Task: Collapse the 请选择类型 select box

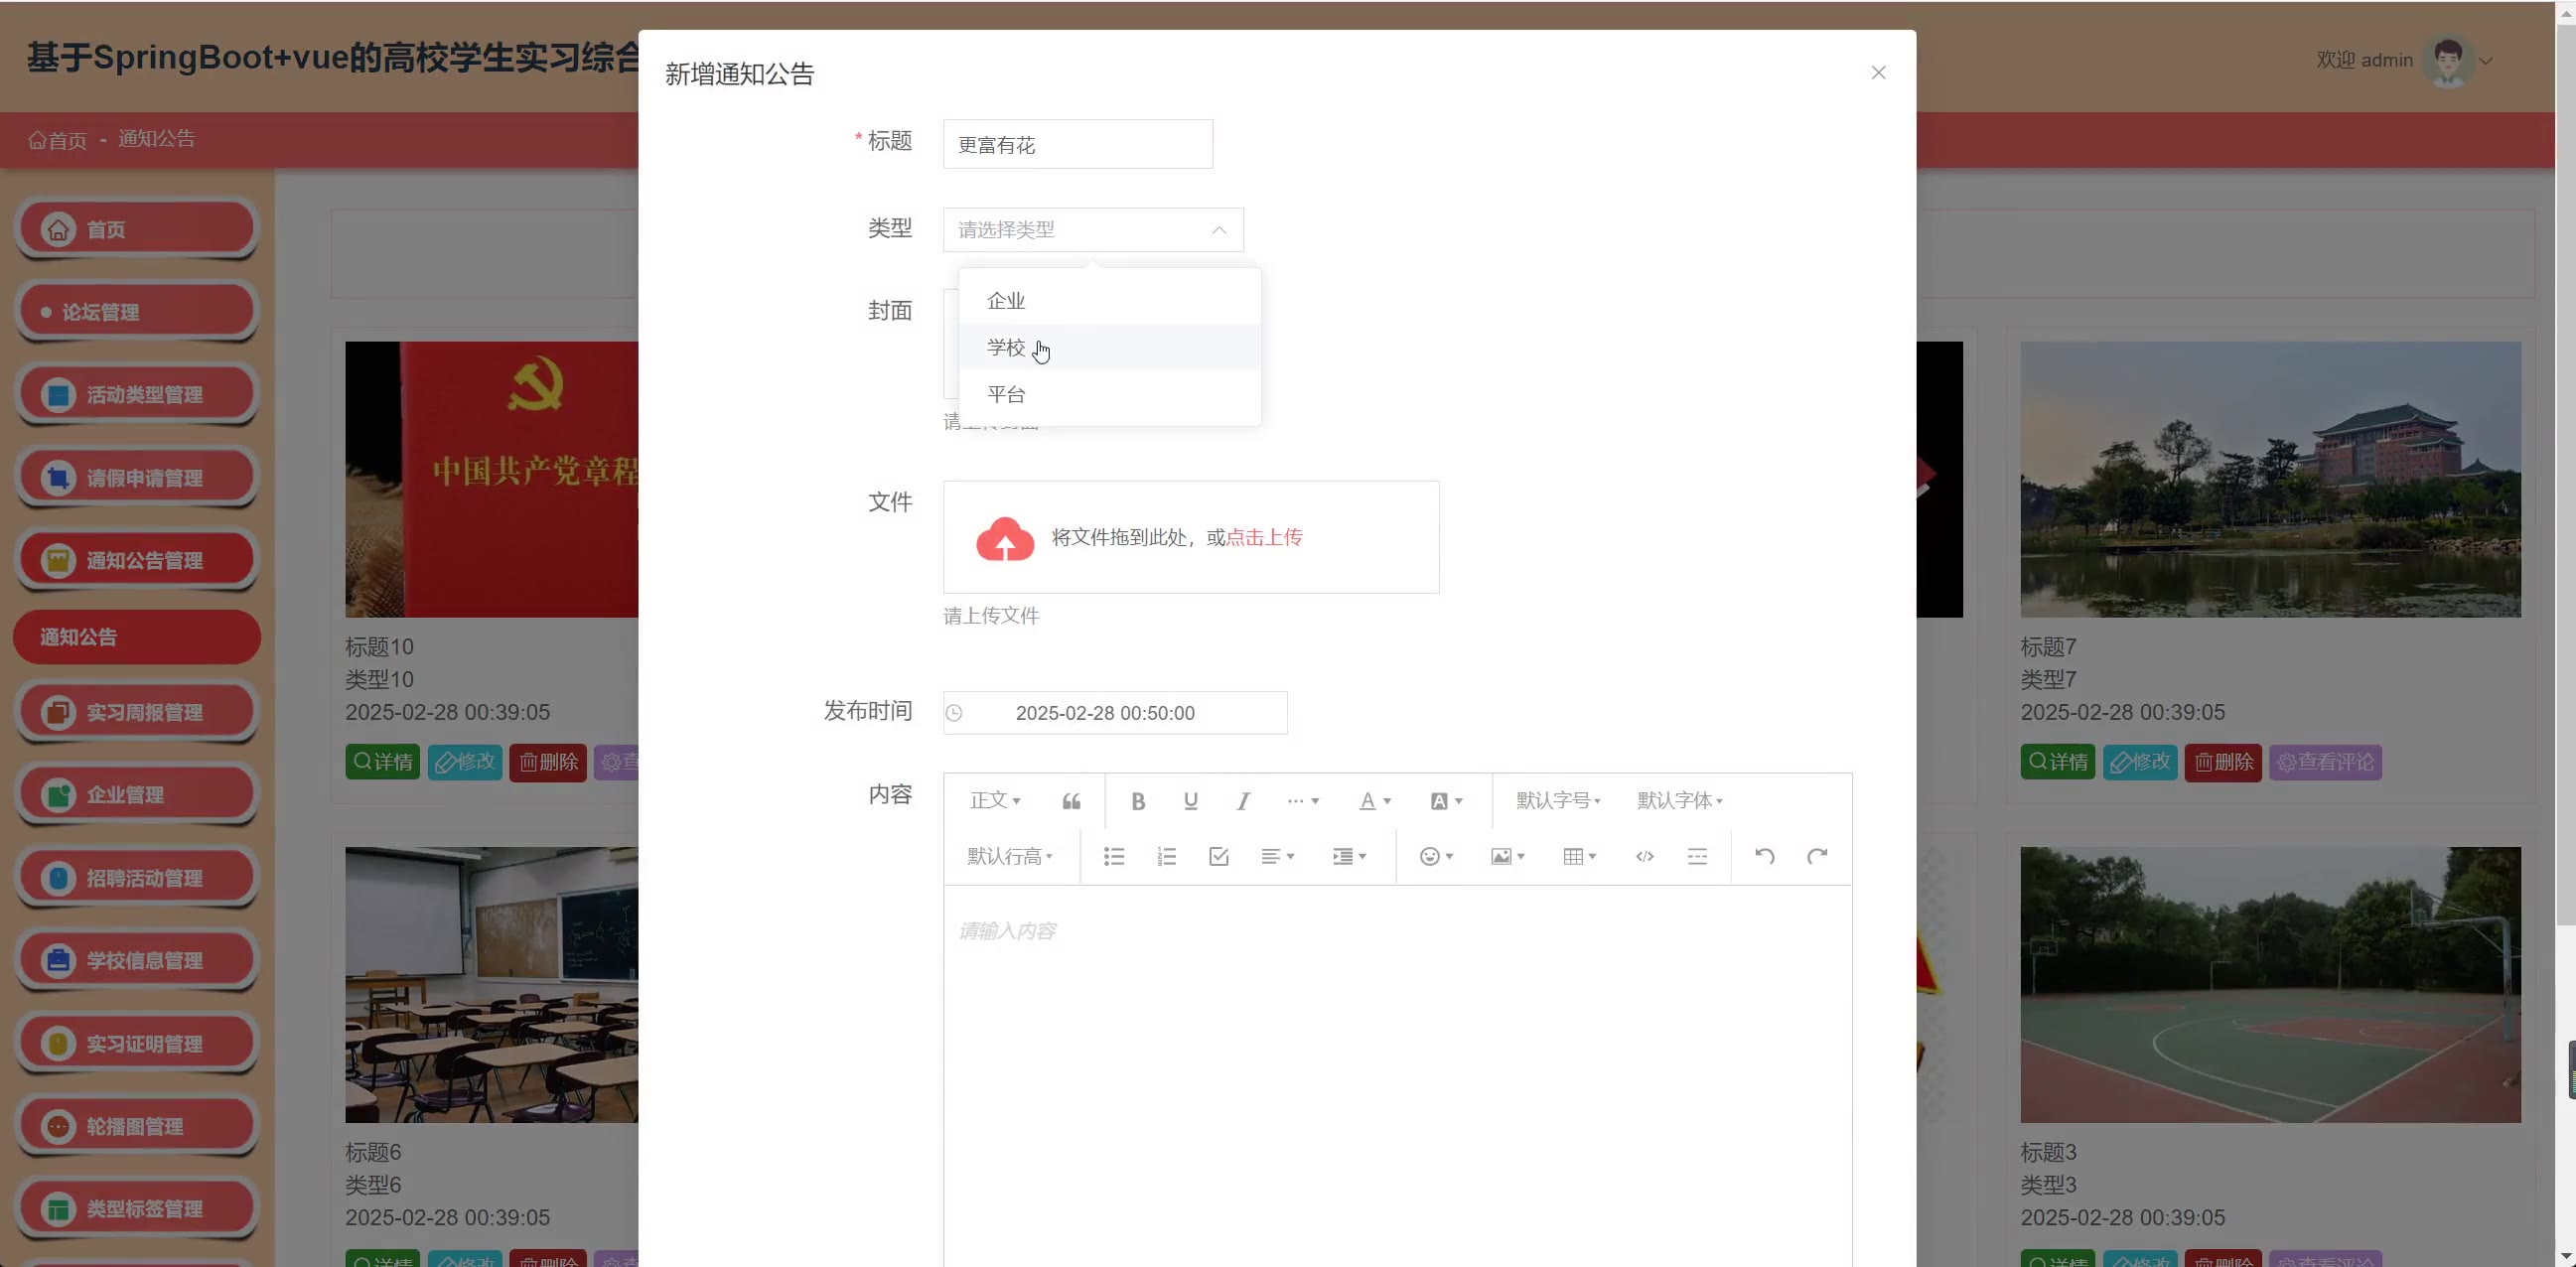Action: [1092, 230]
